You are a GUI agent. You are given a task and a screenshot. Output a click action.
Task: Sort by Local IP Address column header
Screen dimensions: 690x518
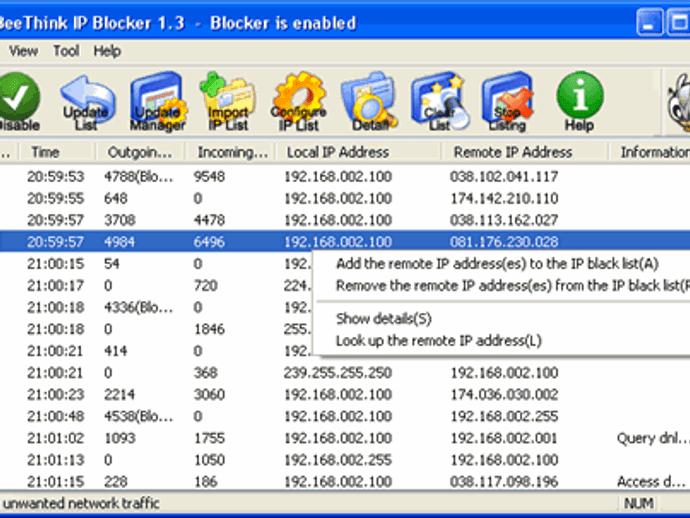pyautogui.click(x=359, y=152)
